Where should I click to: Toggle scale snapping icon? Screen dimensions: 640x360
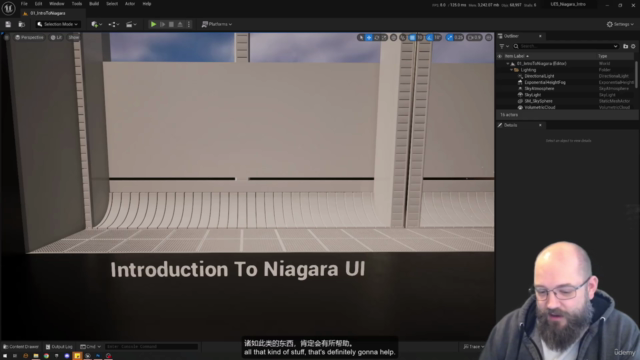pos(450,38)
